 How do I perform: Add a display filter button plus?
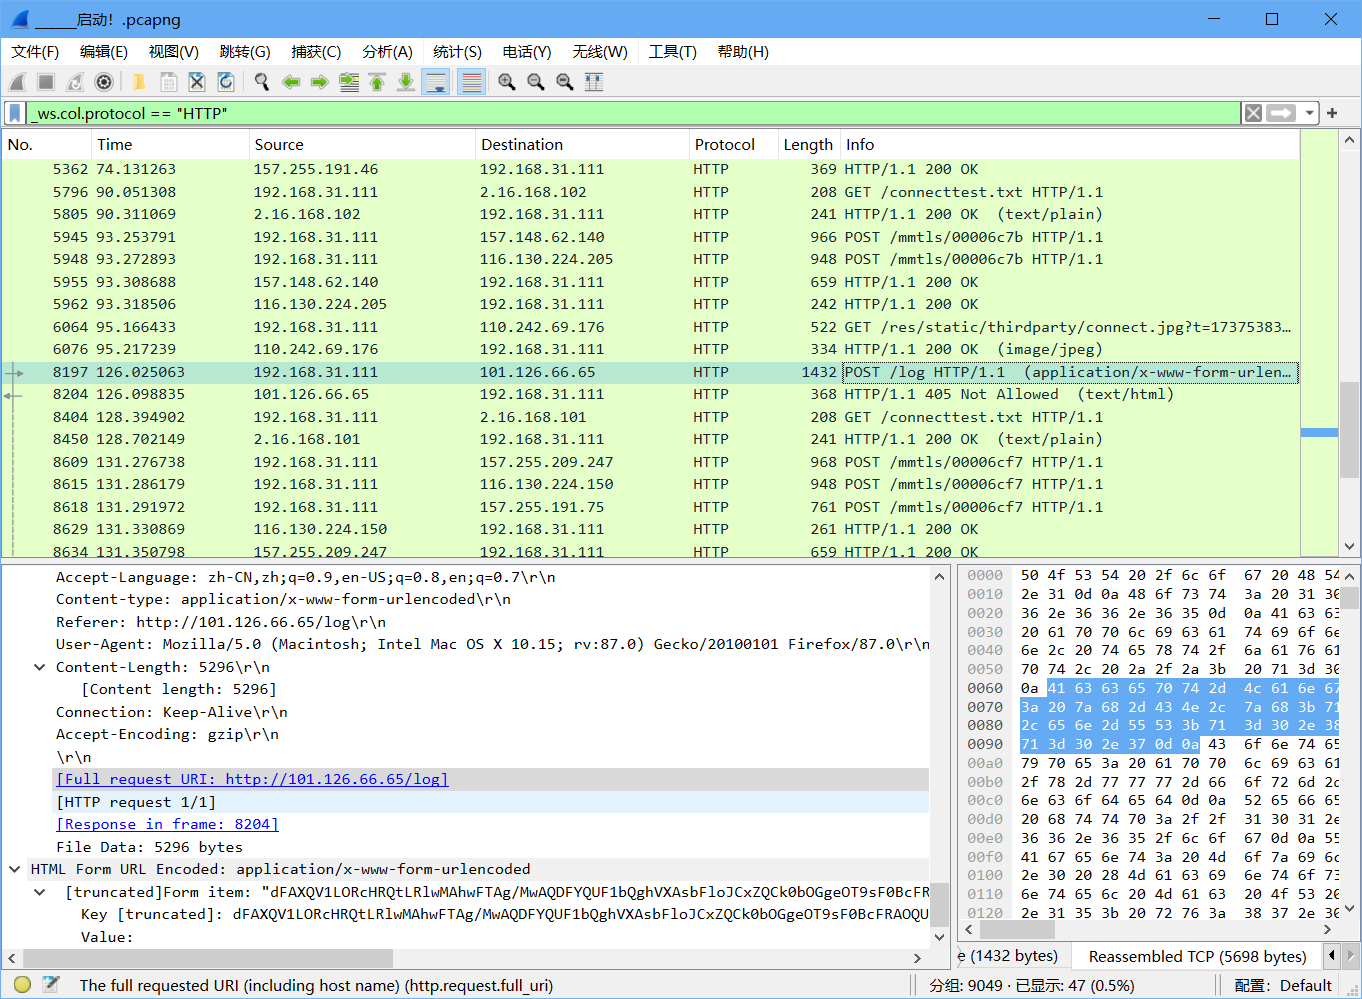(x=1332, y=113)
